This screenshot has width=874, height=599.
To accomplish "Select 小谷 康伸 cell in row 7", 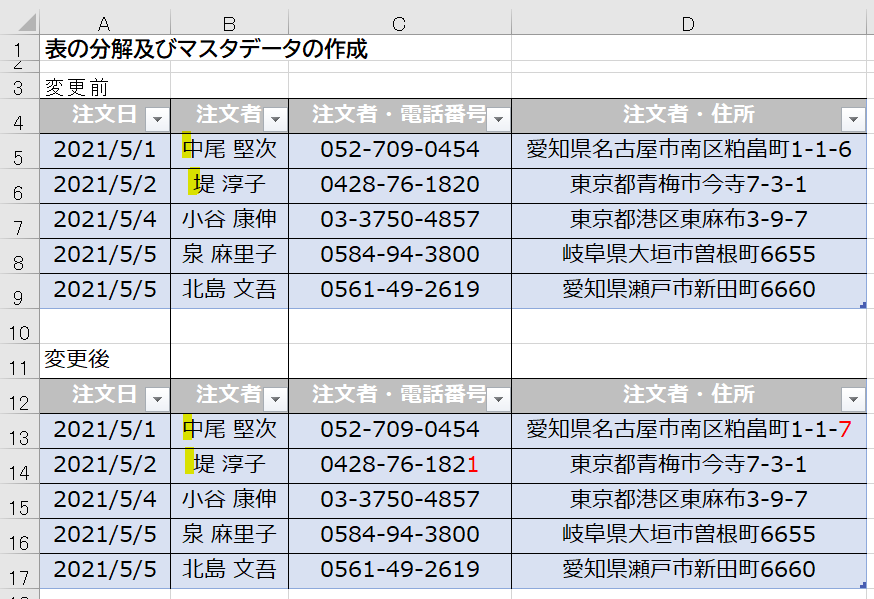I will tap(229, 219).
